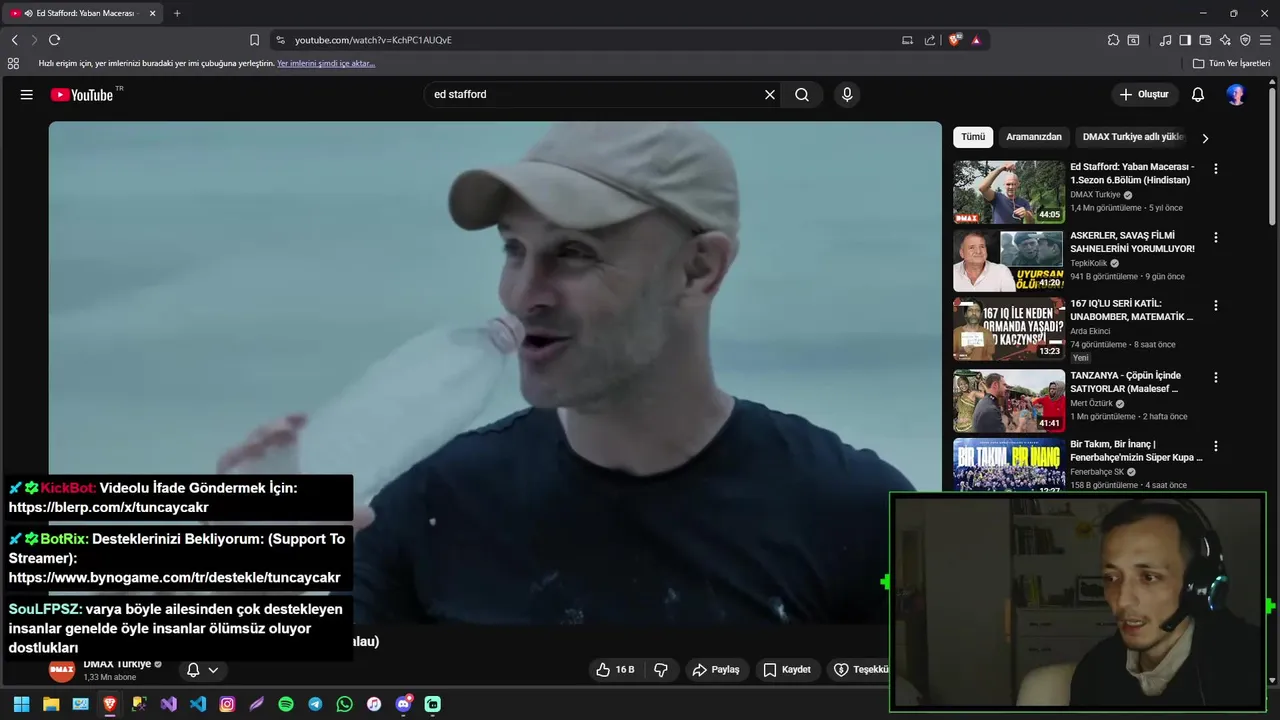The image size is (1280, 720).
Task: Dislike the video with thumbs down
Action: pyautogui.click(x=661, y=670)
